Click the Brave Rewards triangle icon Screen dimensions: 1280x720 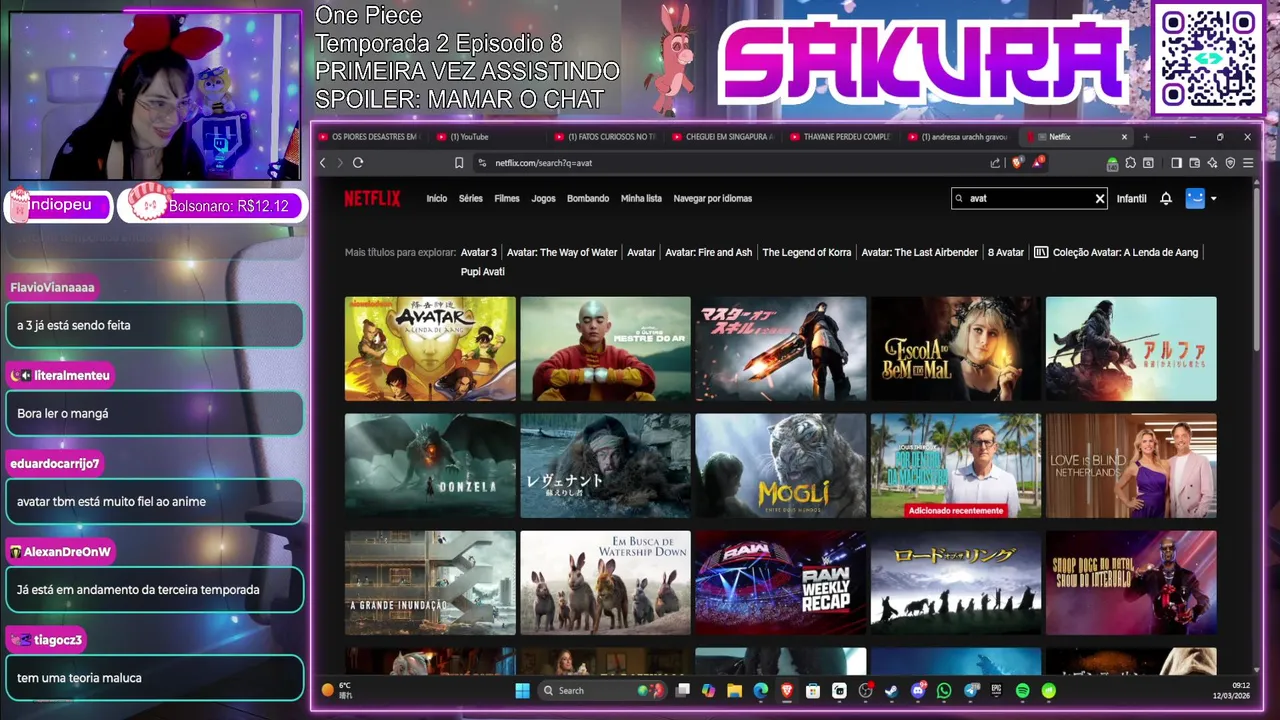point(1039,161)
